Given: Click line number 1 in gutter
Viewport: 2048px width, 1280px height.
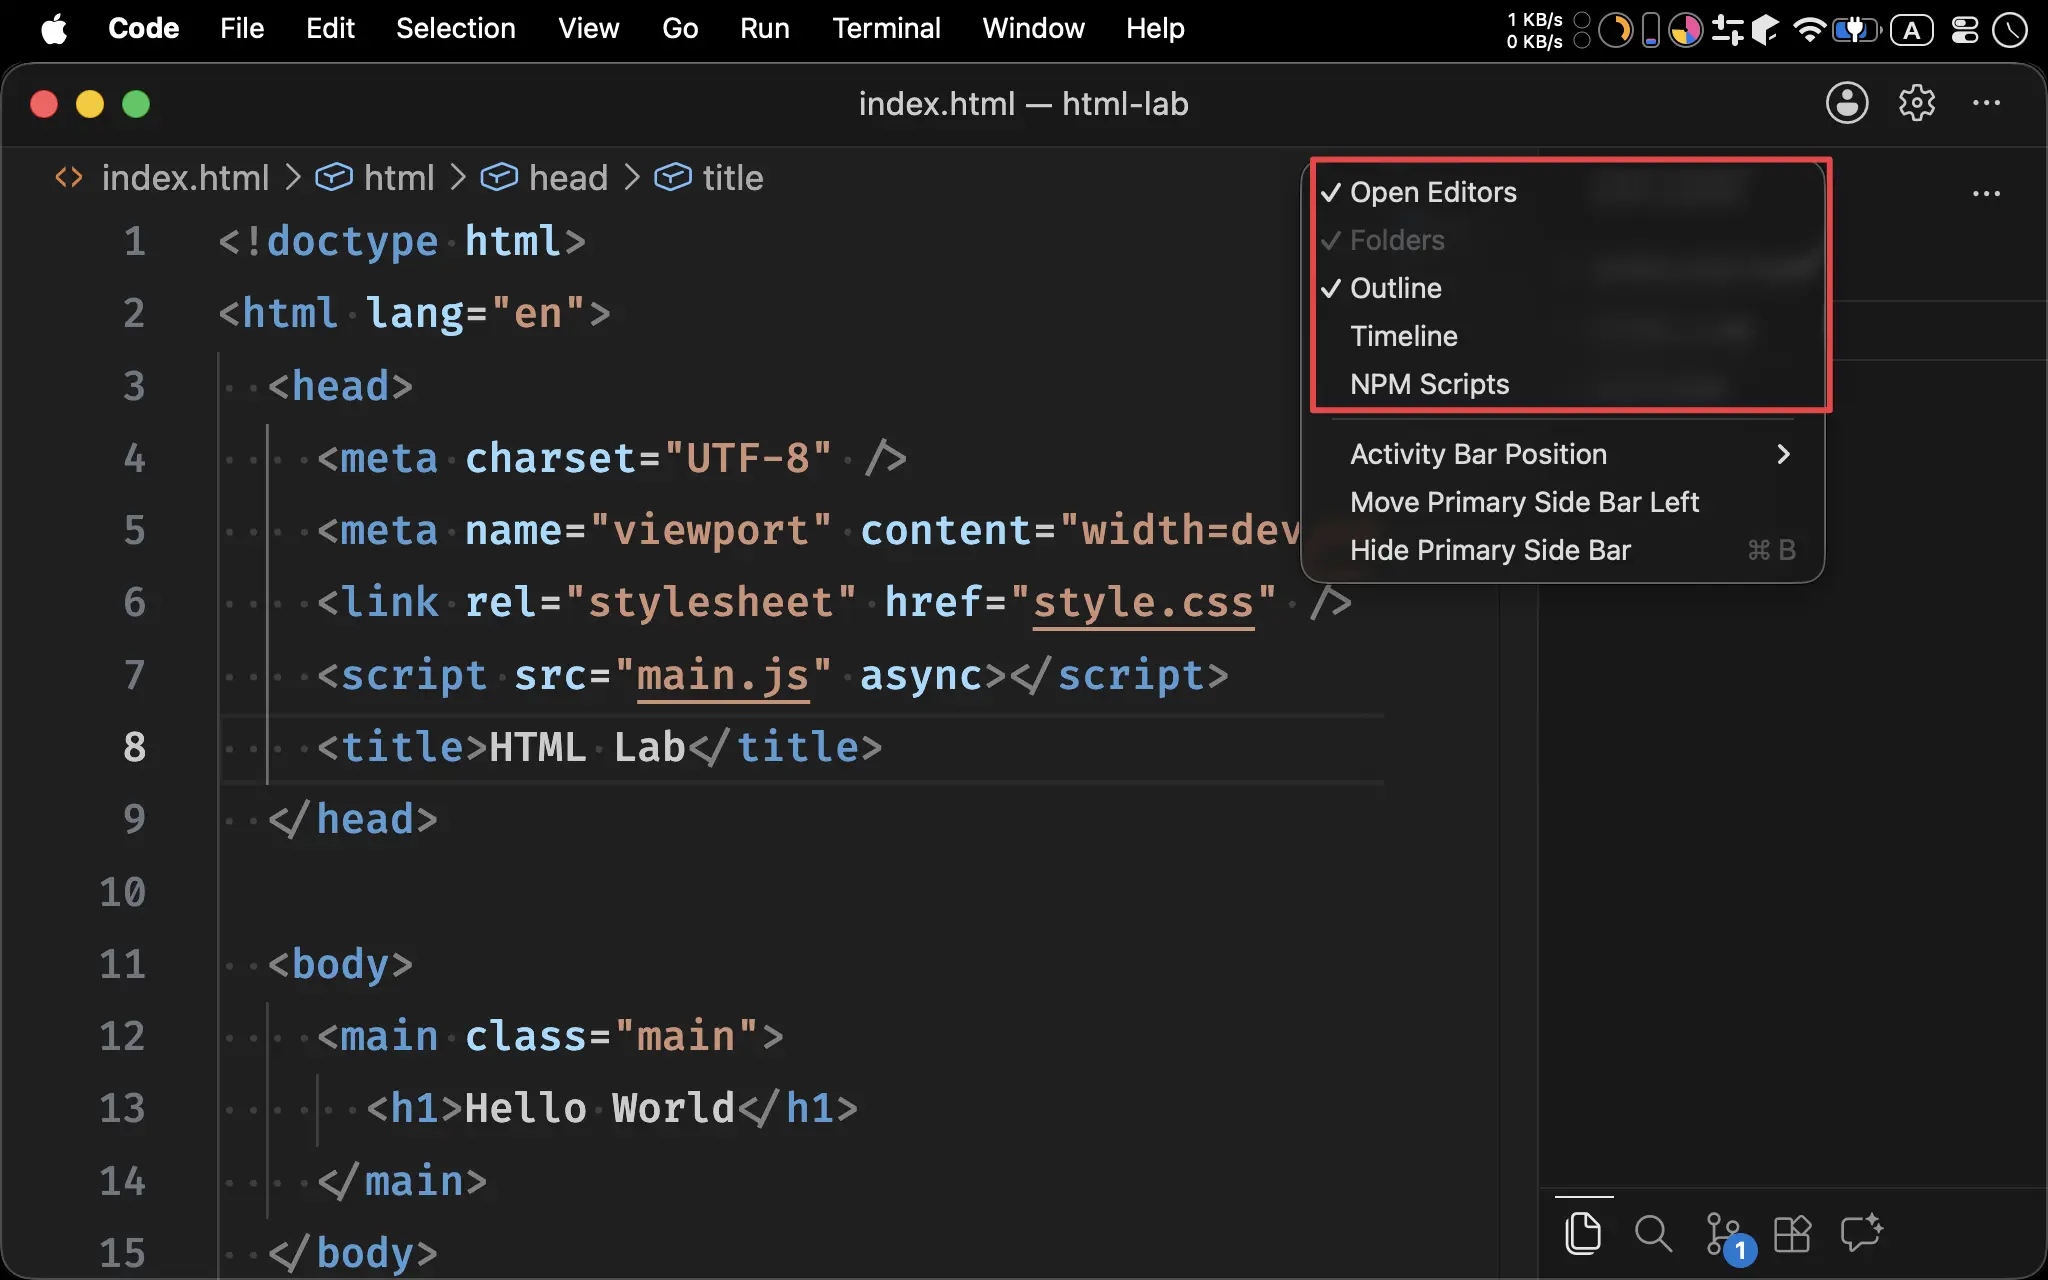Looking at the screenshot, I should (x=134, y=242).
